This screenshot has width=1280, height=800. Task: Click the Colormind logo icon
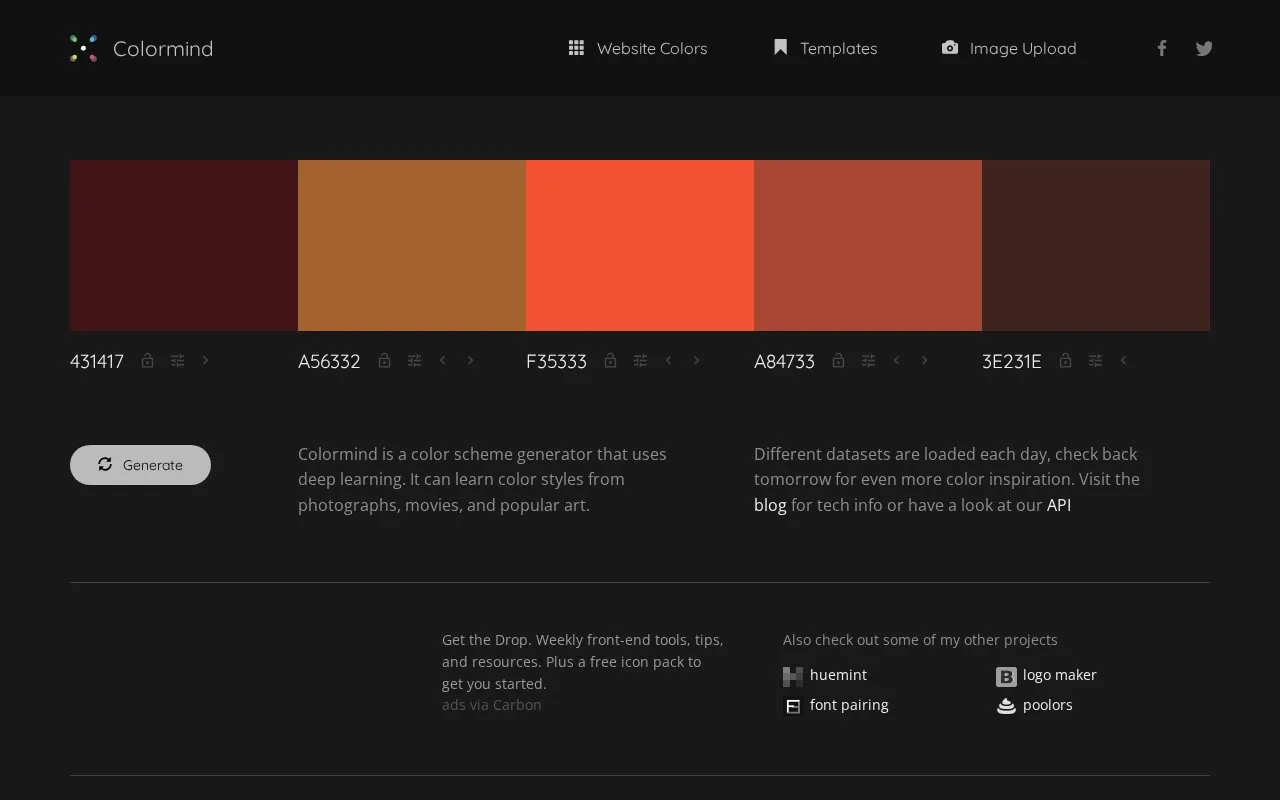click(x=83, y=48)
